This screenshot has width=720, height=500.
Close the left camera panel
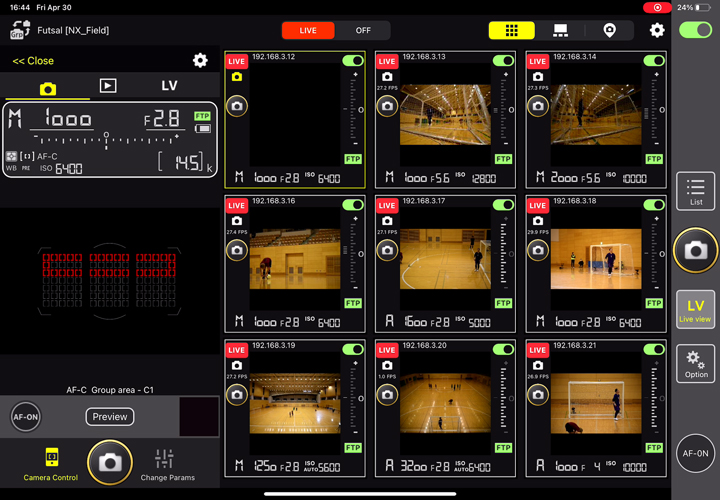pyautogui.click(x=33, y=61)
